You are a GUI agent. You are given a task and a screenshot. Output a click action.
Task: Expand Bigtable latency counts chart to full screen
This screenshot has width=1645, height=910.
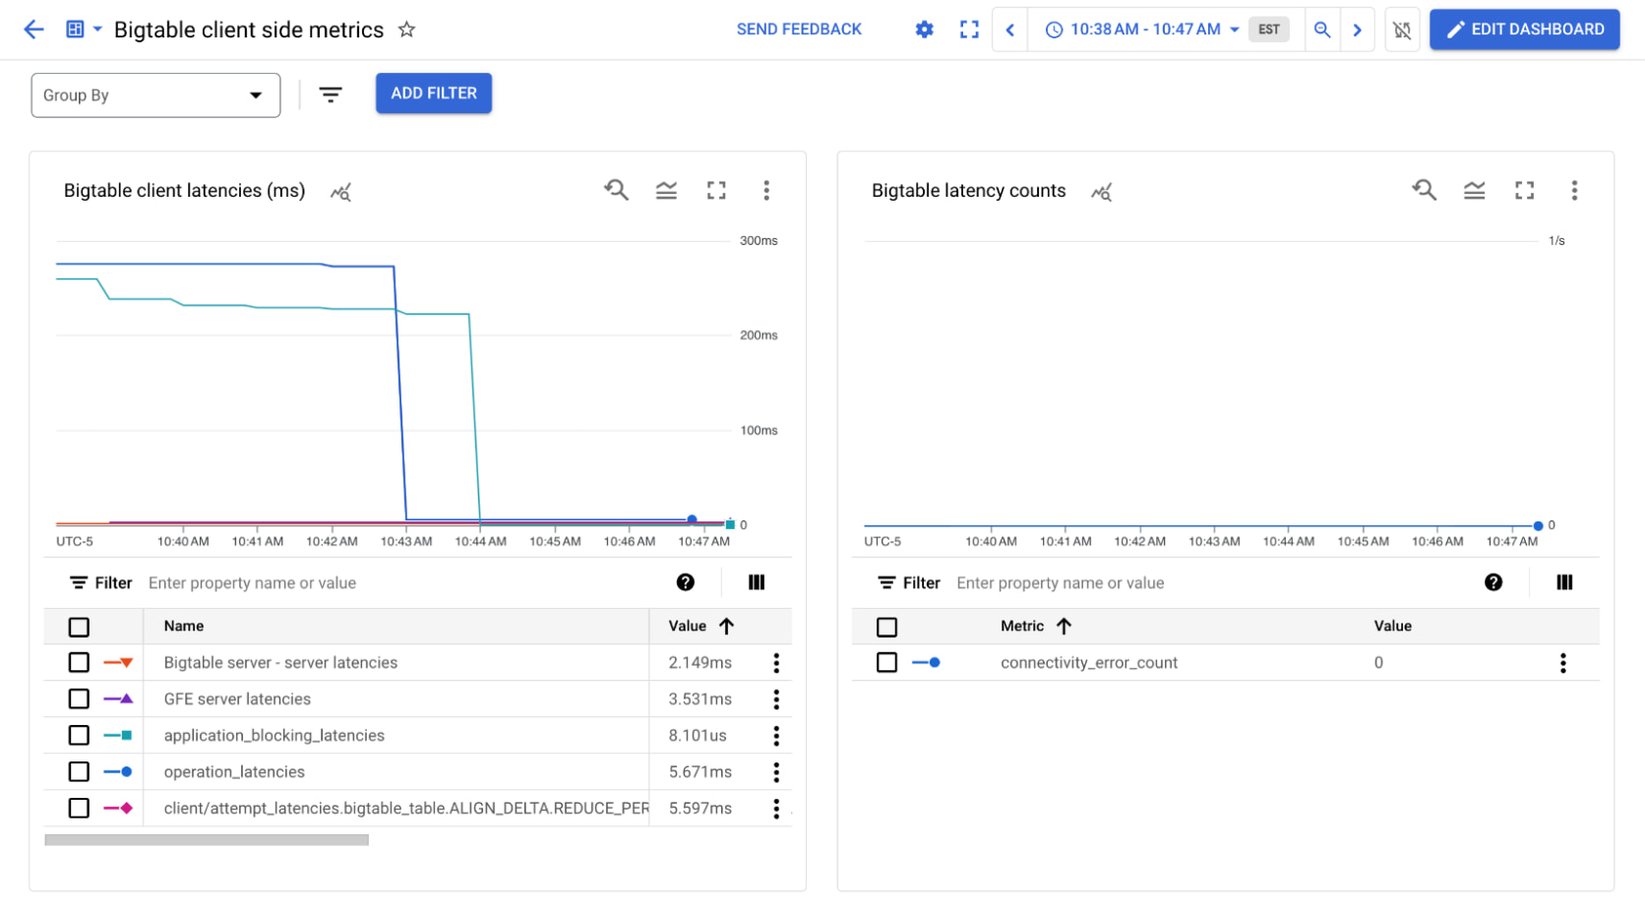pyautogui.click(x=1524, y=190)
